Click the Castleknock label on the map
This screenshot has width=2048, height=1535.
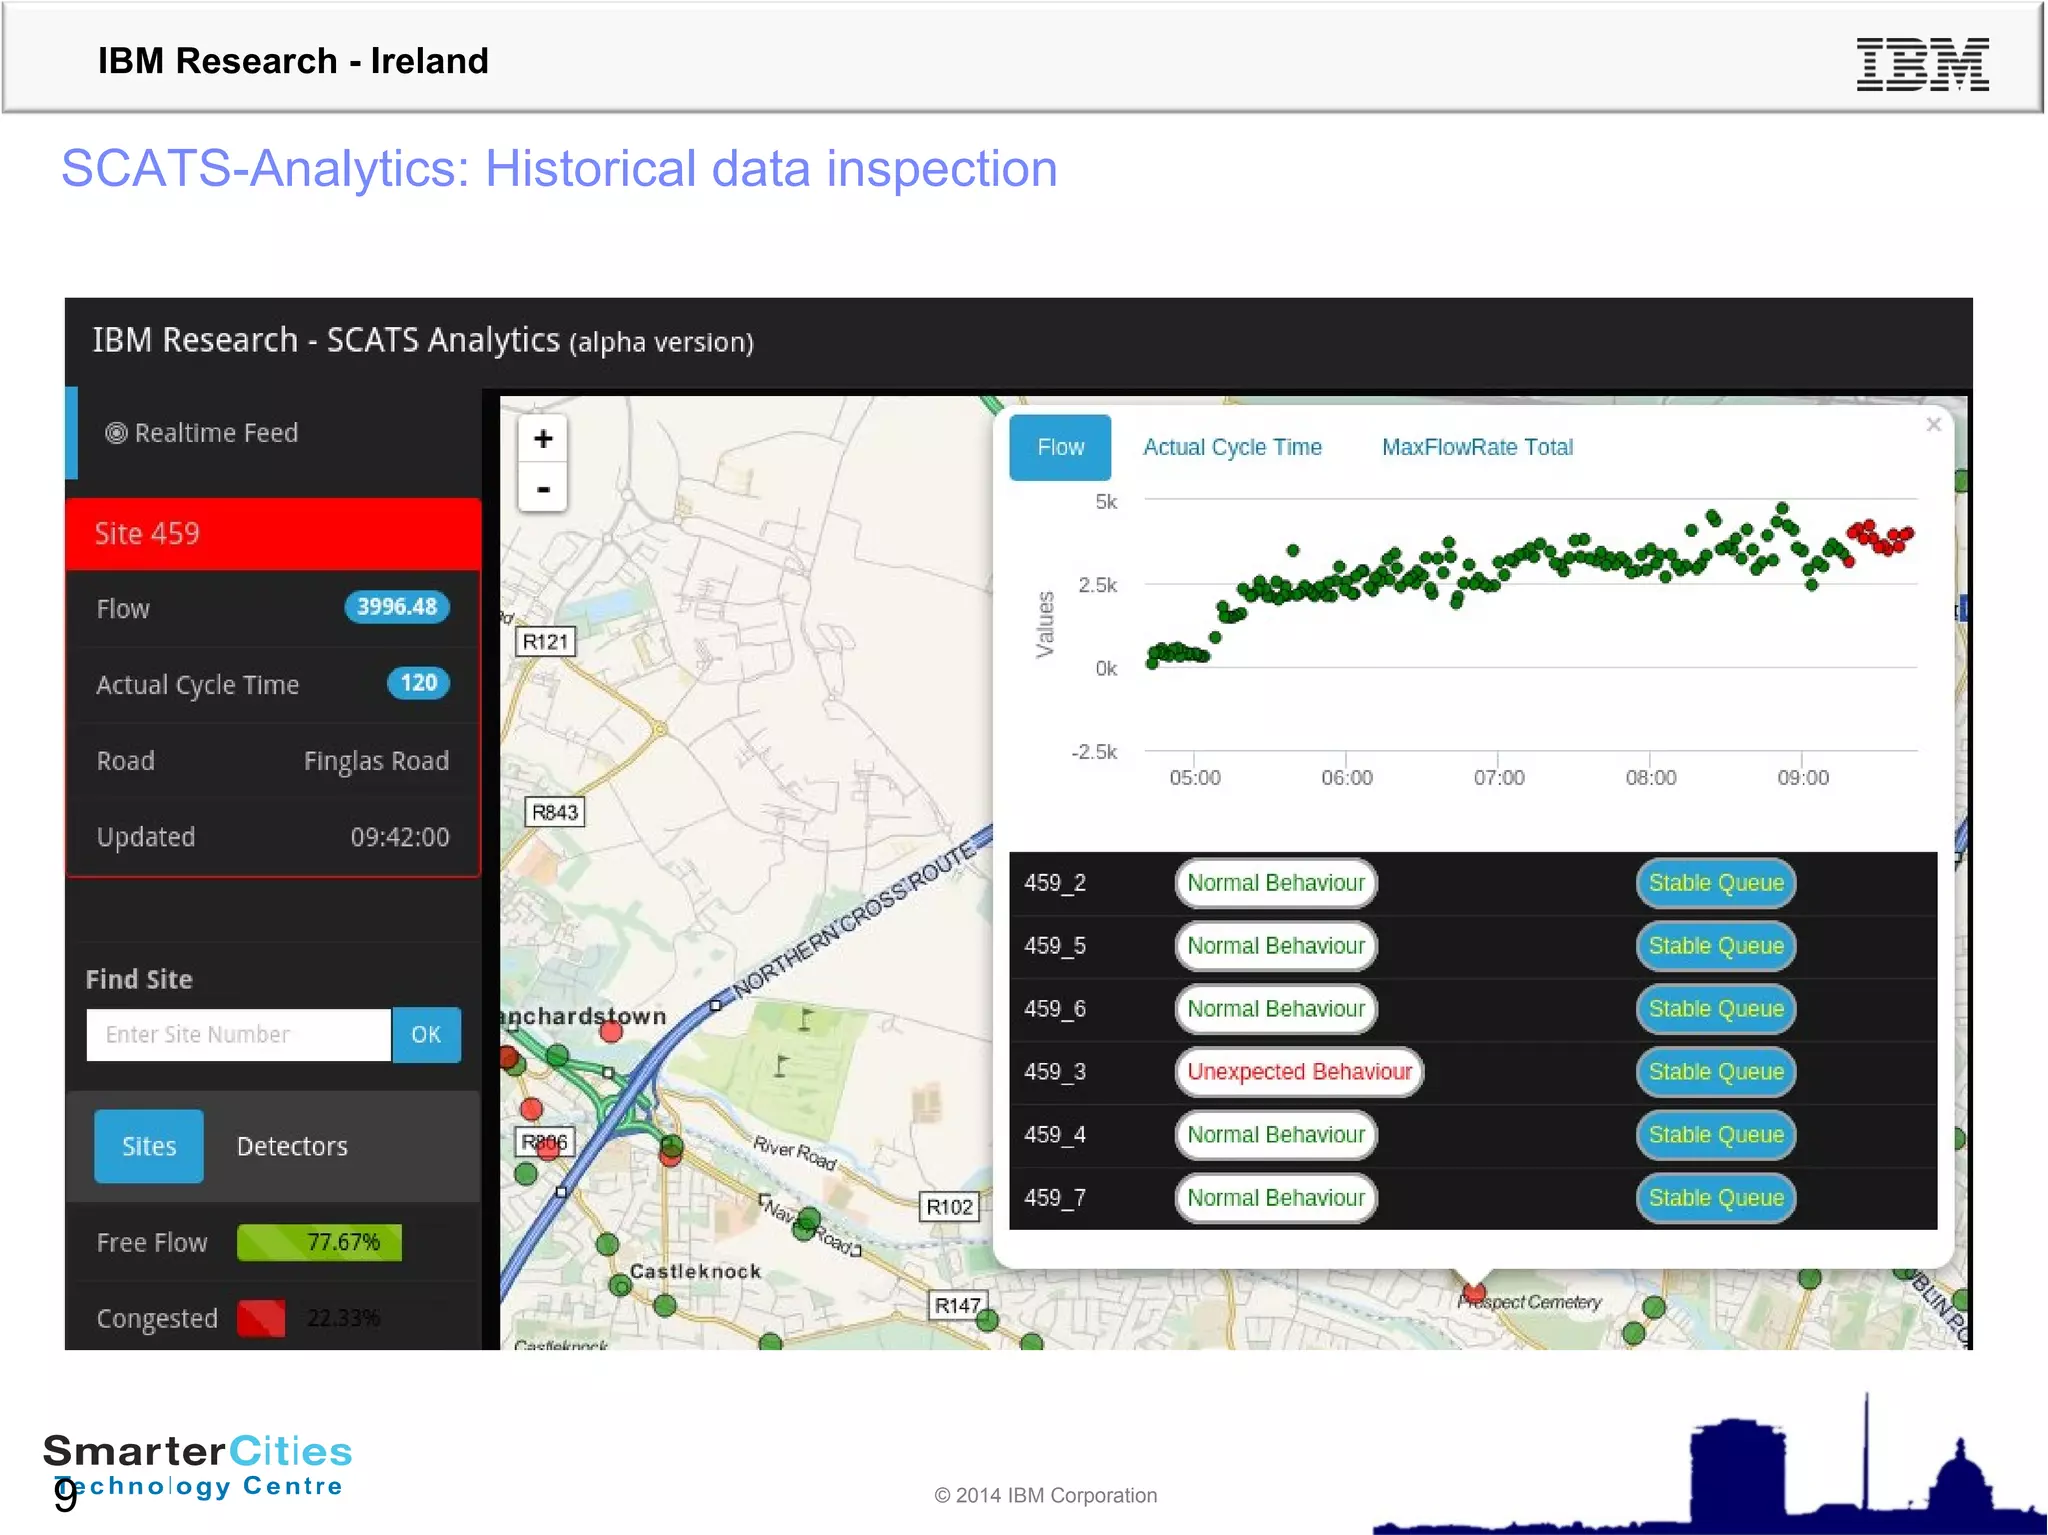point(695,1271)
